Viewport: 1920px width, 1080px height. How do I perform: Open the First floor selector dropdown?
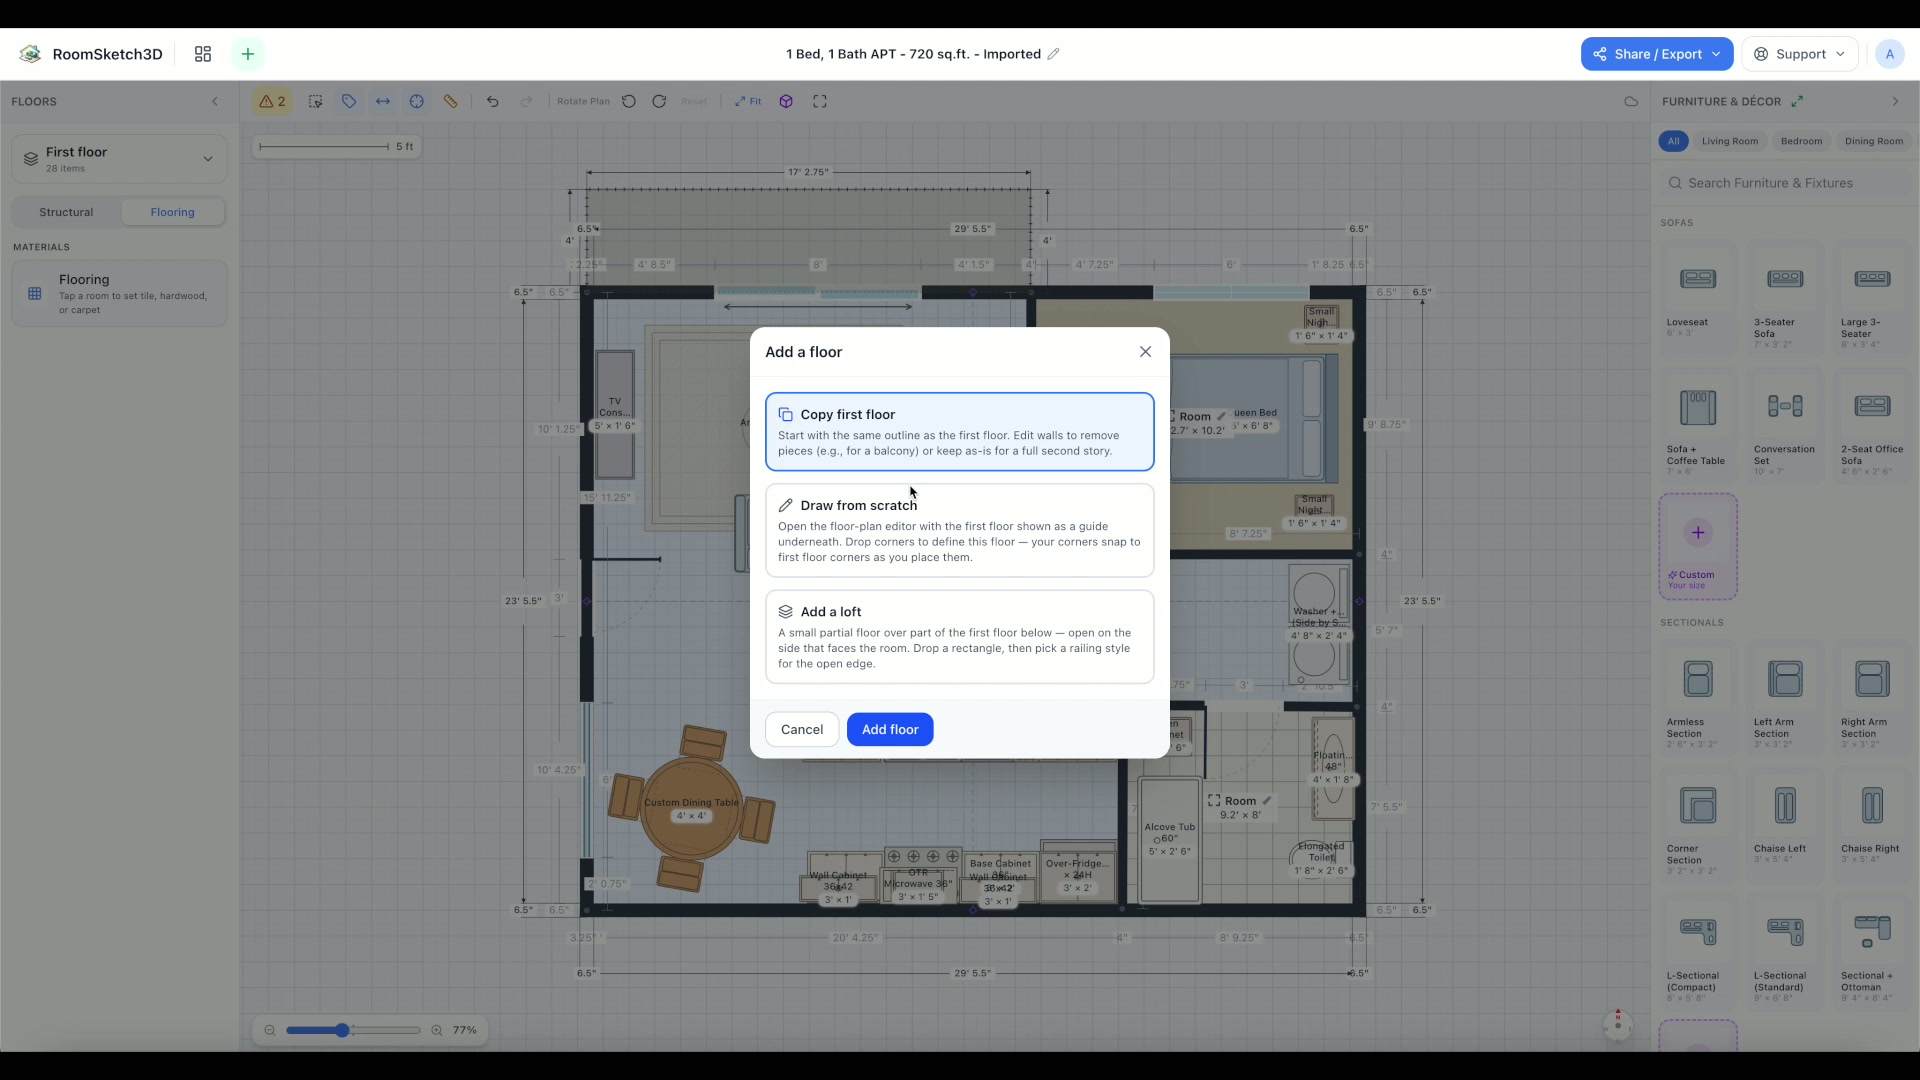coord(119,159)
